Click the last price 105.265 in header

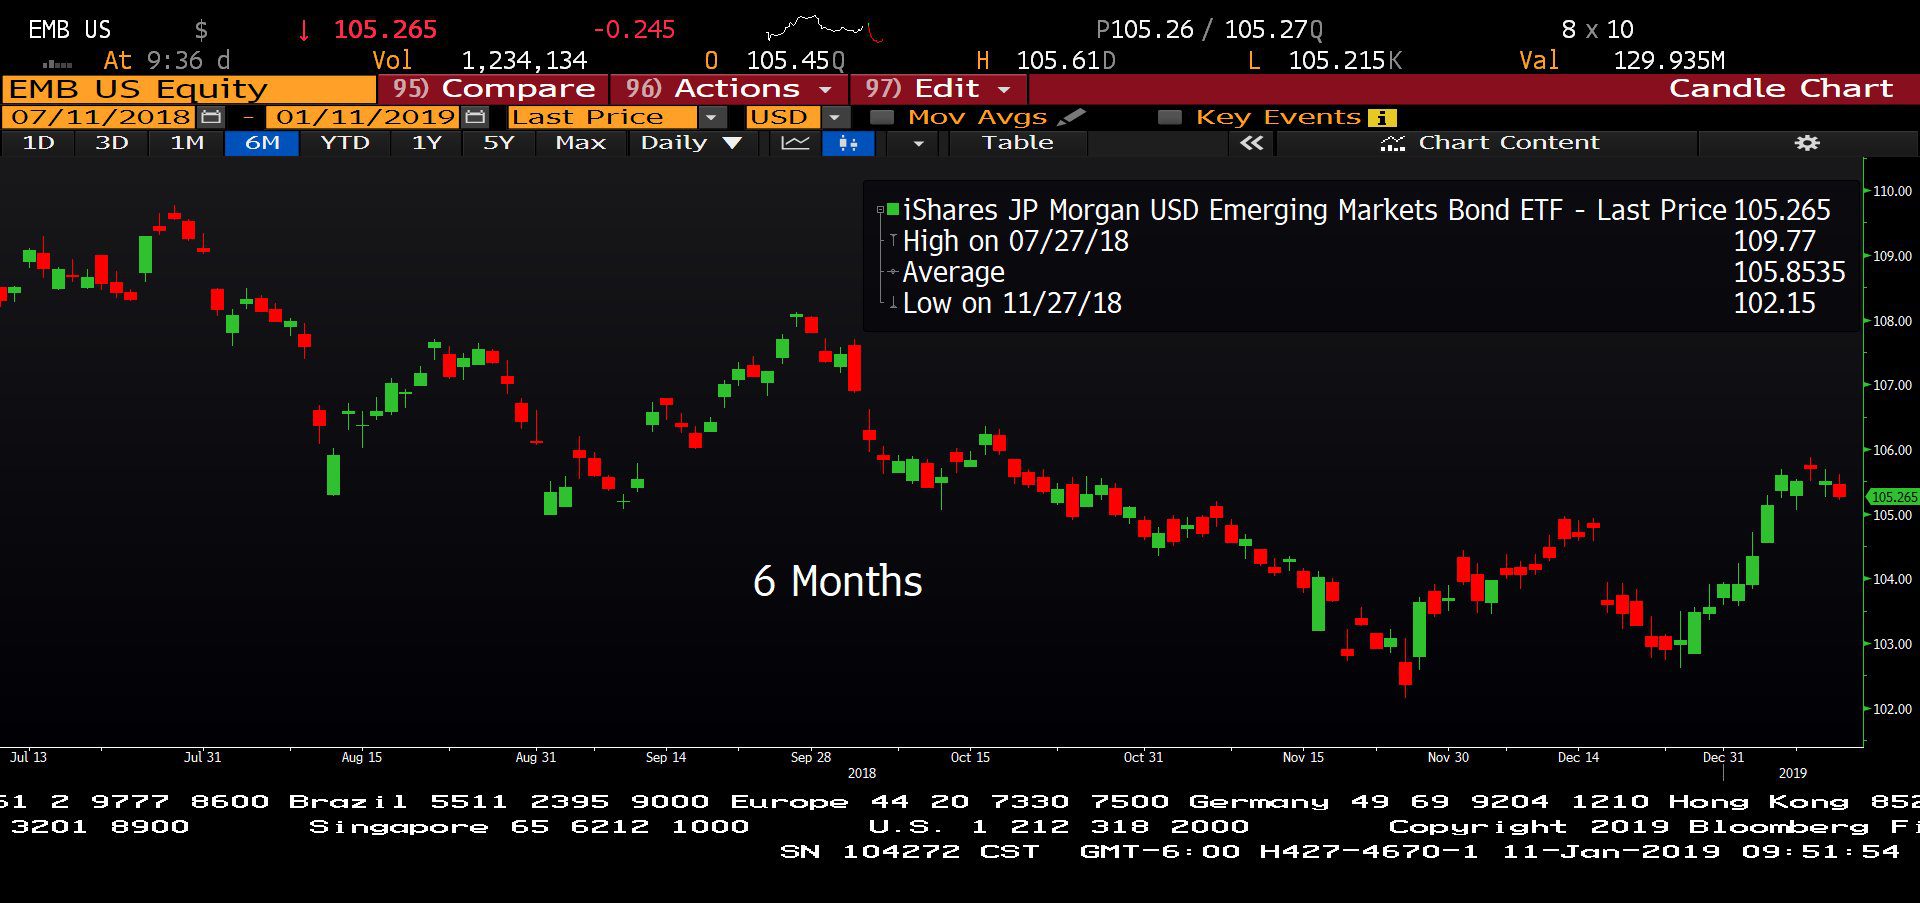pos(385,30)
